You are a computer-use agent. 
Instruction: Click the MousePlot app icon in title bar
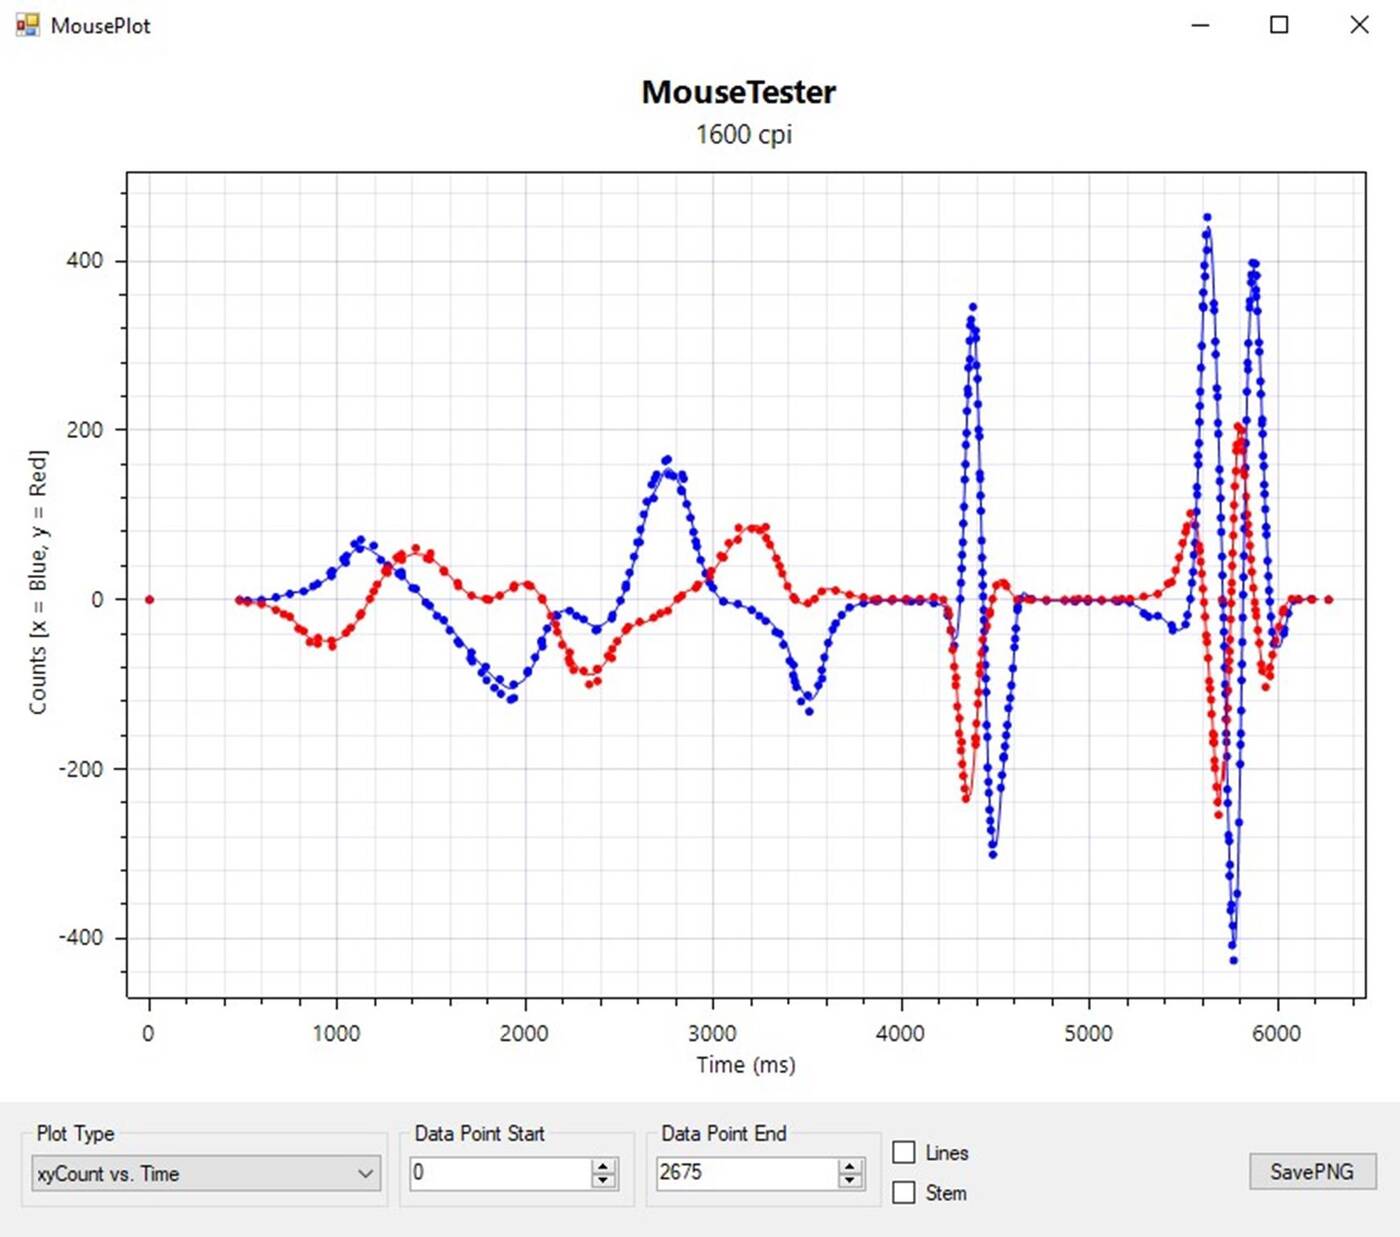click(27, 25)
